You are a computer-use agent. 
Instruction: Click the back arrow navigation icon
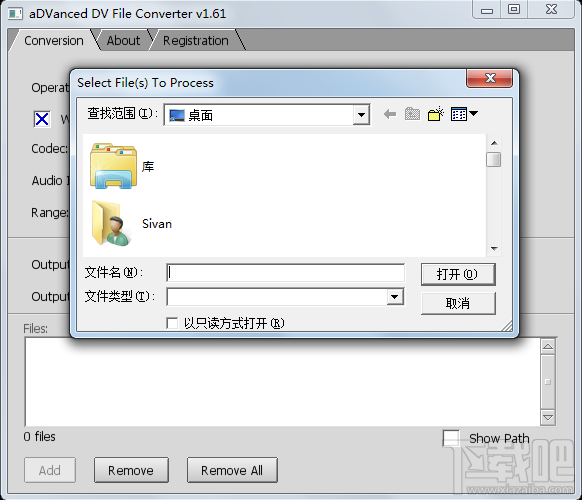click(390, 114)
